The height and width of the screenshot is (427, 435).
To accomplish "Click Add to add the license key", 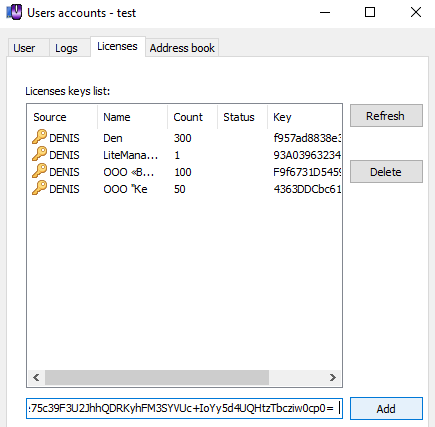I will [386, 408].
